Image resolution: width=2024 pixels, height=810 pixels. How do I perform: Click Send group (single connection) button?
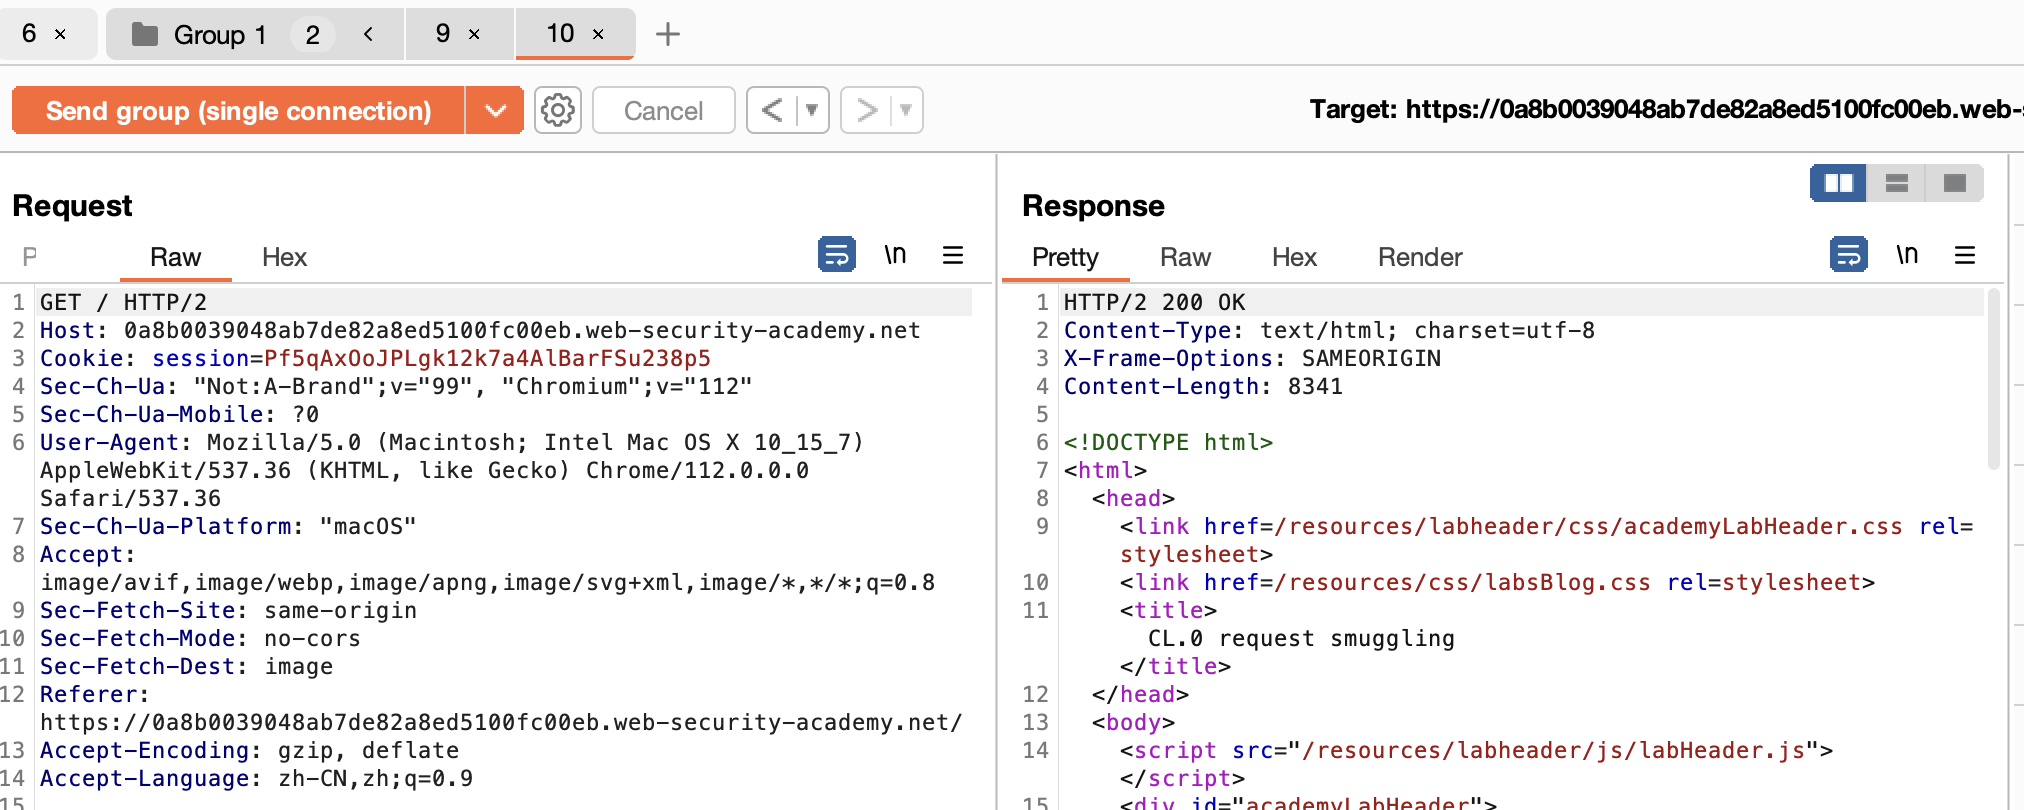click(238, 110)
